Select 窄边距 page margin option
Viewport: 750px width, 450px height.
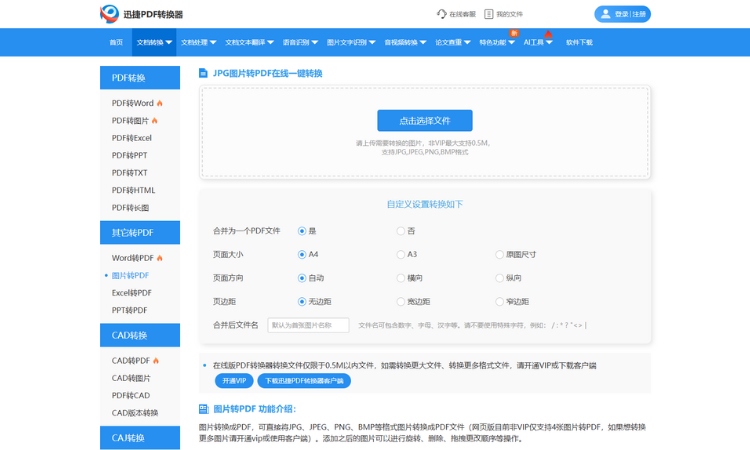pyautogui.click(x=498, y=301)
